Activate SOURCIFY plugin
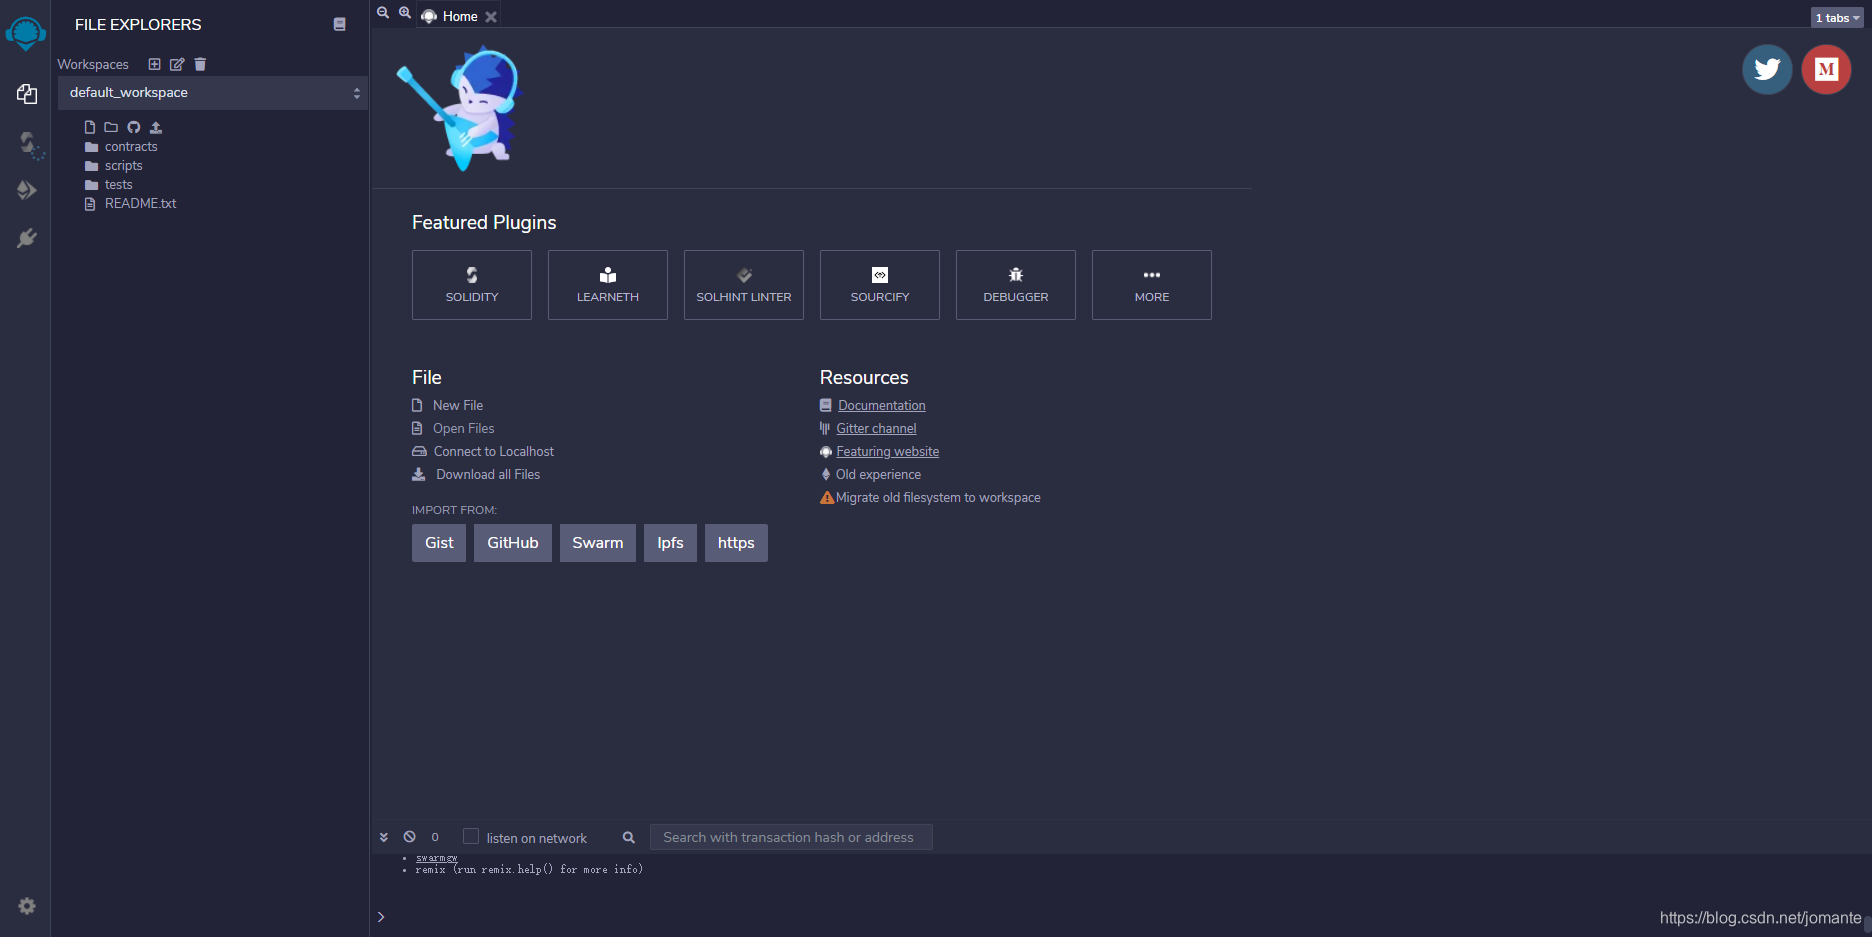 [x=880, y=285]
